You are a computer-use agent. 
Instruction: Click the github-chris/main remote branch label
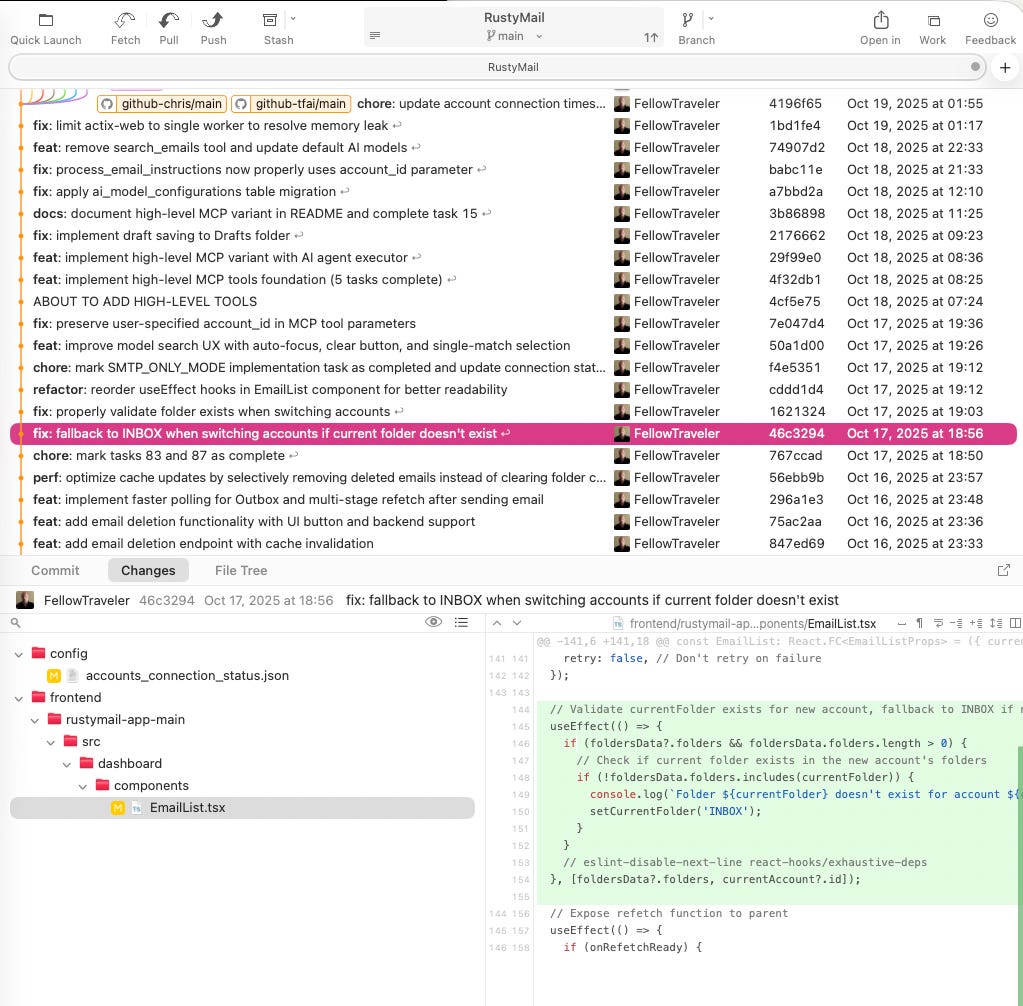[x=162, y=104]
